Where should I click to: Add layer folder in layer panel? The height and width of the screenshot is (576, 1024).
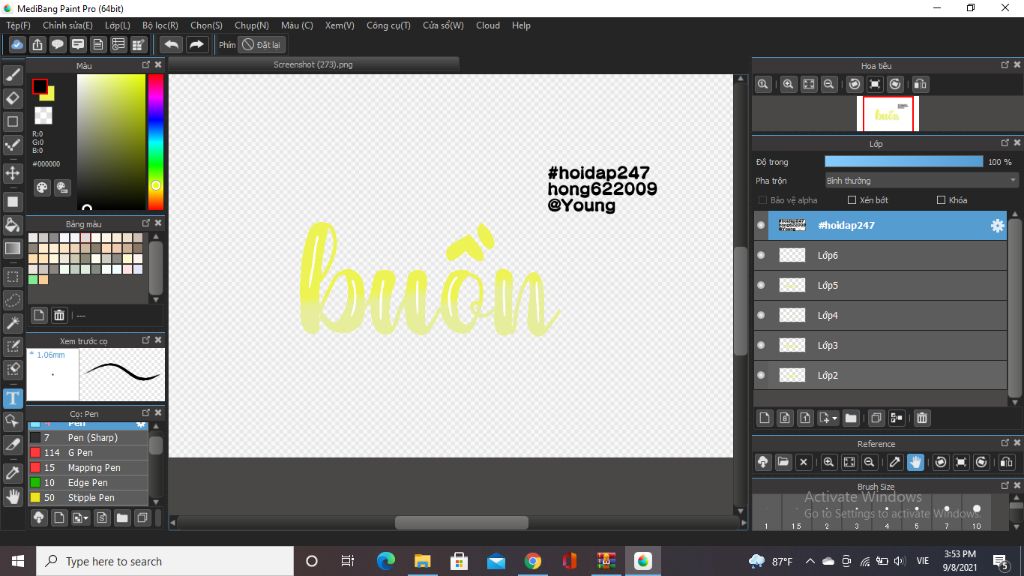click(850, 418)
